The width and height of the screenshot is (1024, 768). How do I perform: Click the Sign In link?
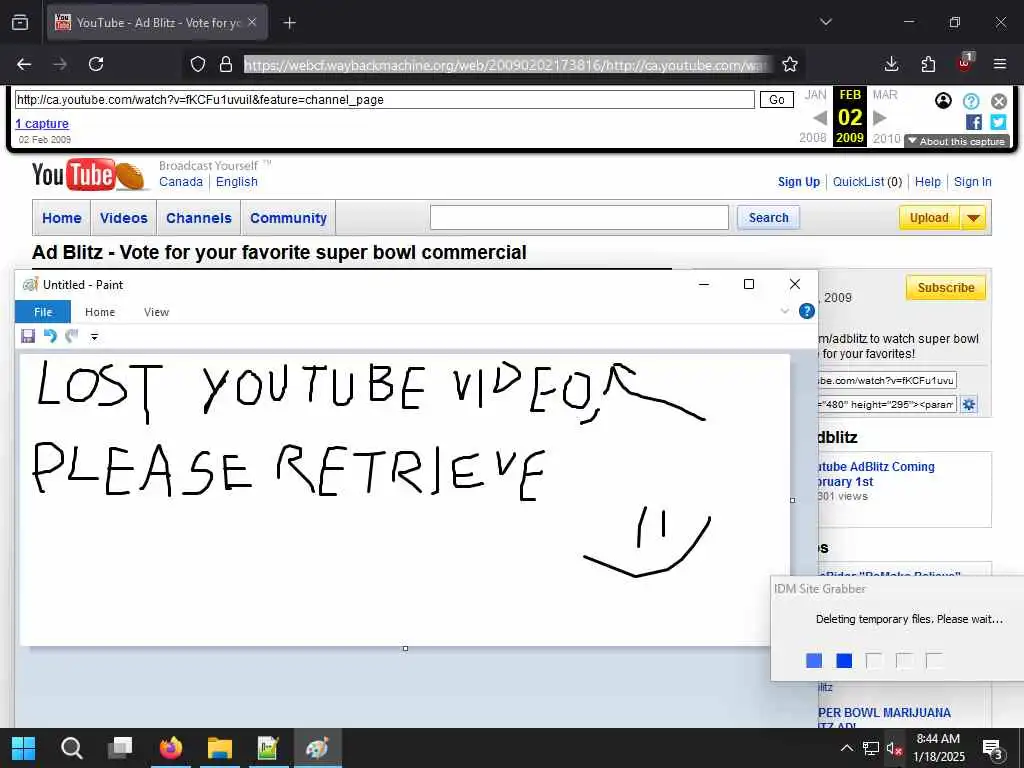pos(972,182)
